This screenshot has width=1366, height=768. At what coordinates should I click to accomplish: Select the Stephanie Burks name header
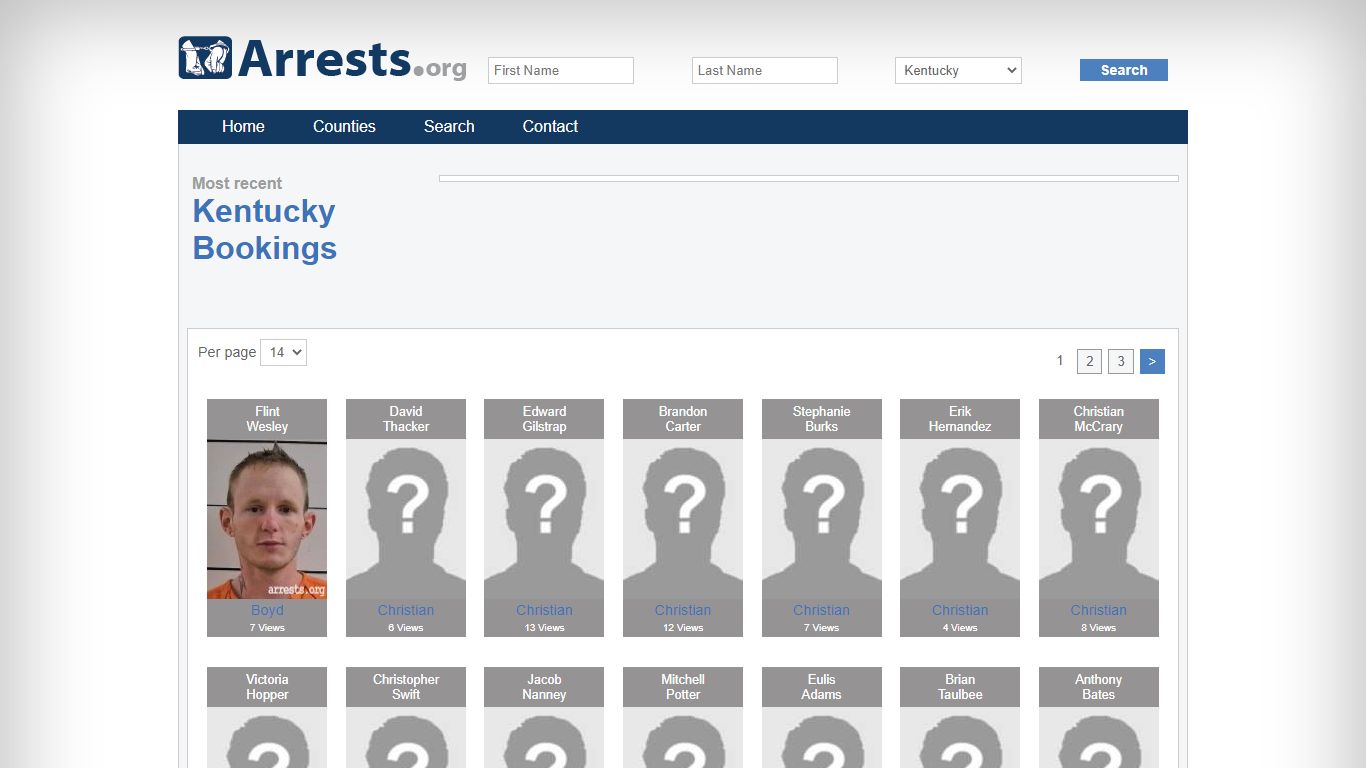pos(822,419)
